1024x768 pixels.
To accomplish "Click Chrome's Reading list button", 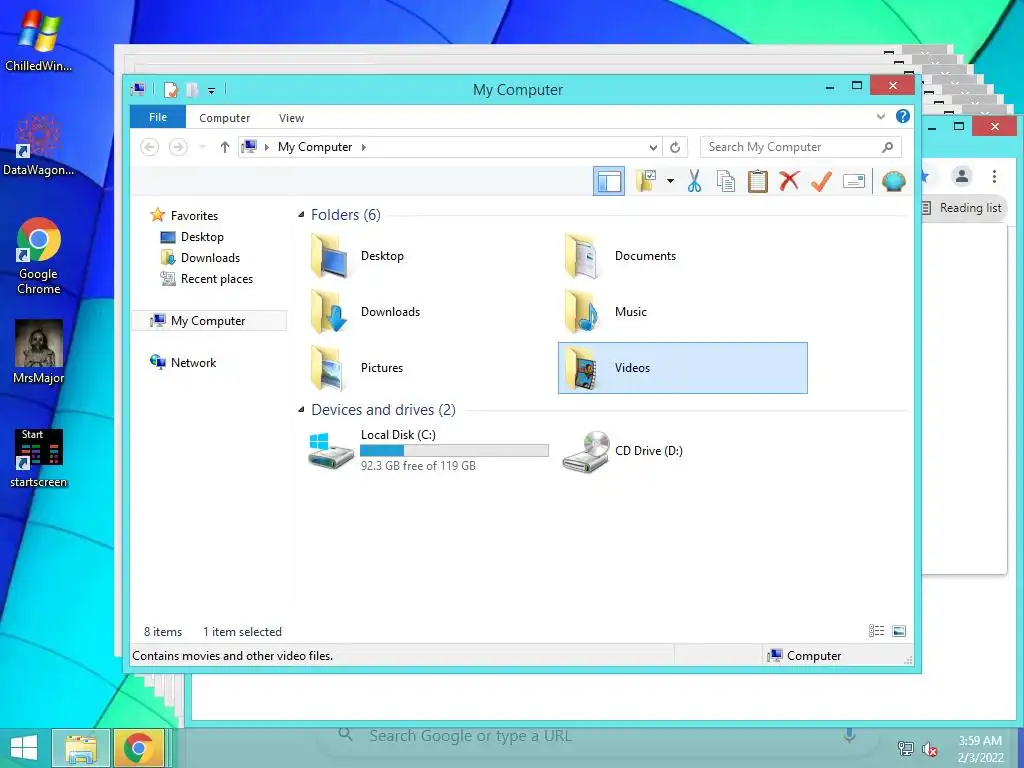I will click(962, 208).
